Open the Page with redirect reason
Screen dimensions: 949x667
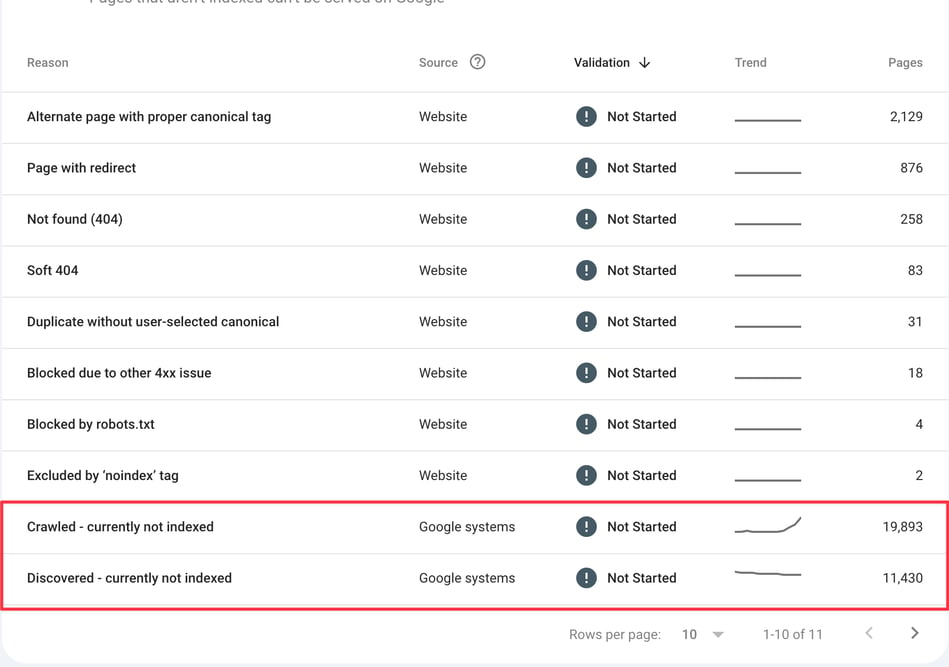click(x=81, y=168)
